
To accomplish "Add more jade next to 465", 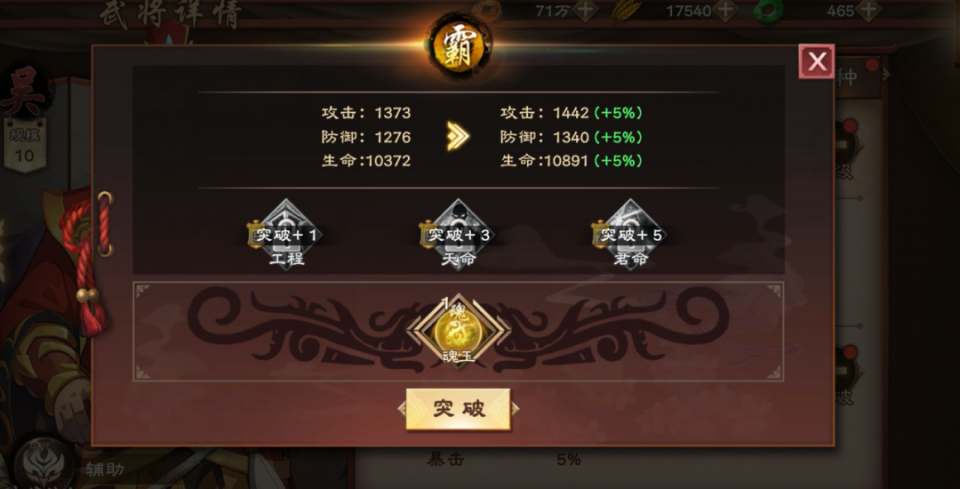I will [x=868, y=10].
